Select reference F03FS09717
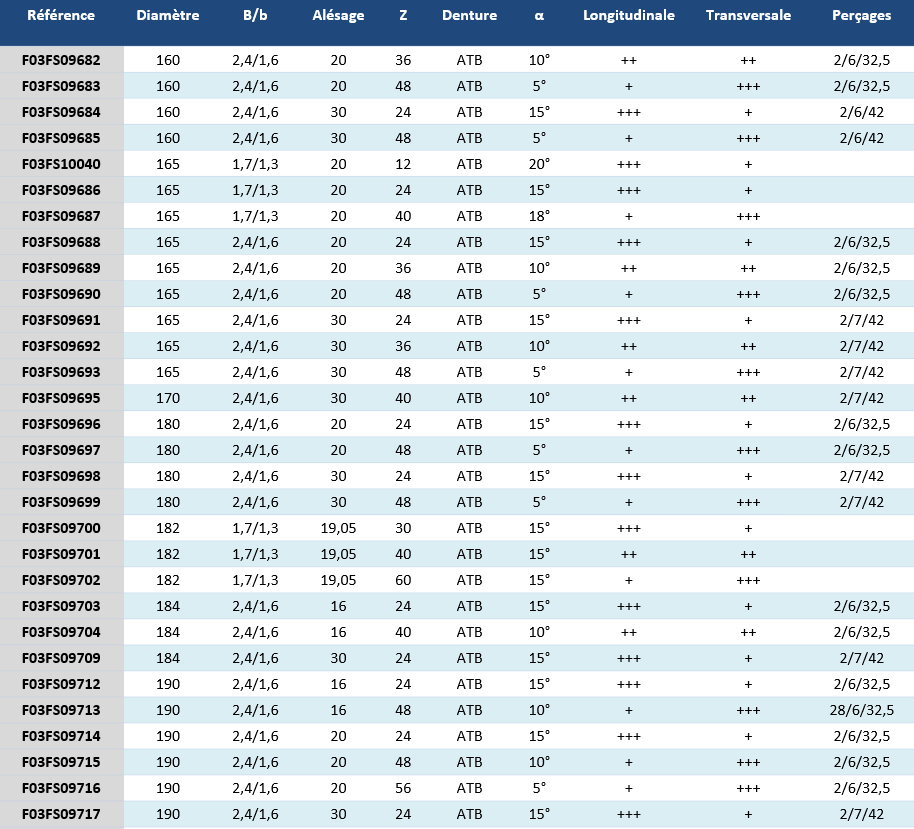 point(61,814)
